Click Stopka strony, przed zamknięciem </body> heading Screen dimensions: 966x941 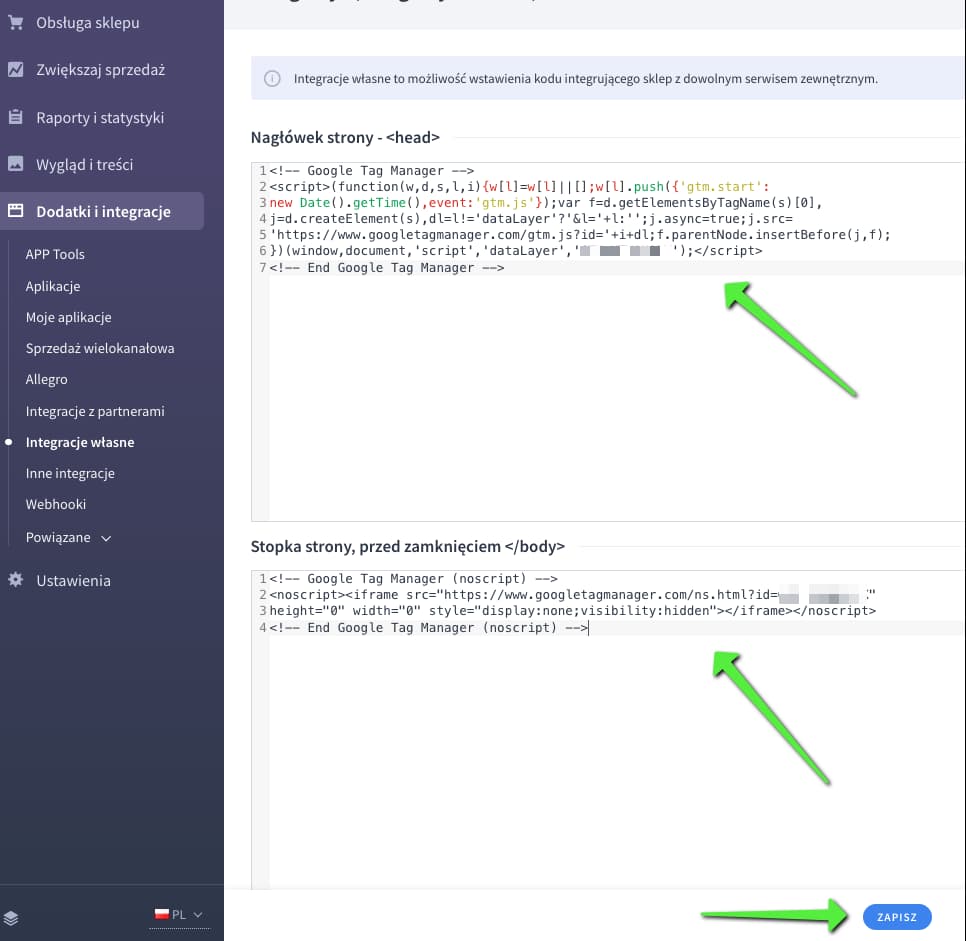pos(408,547)
